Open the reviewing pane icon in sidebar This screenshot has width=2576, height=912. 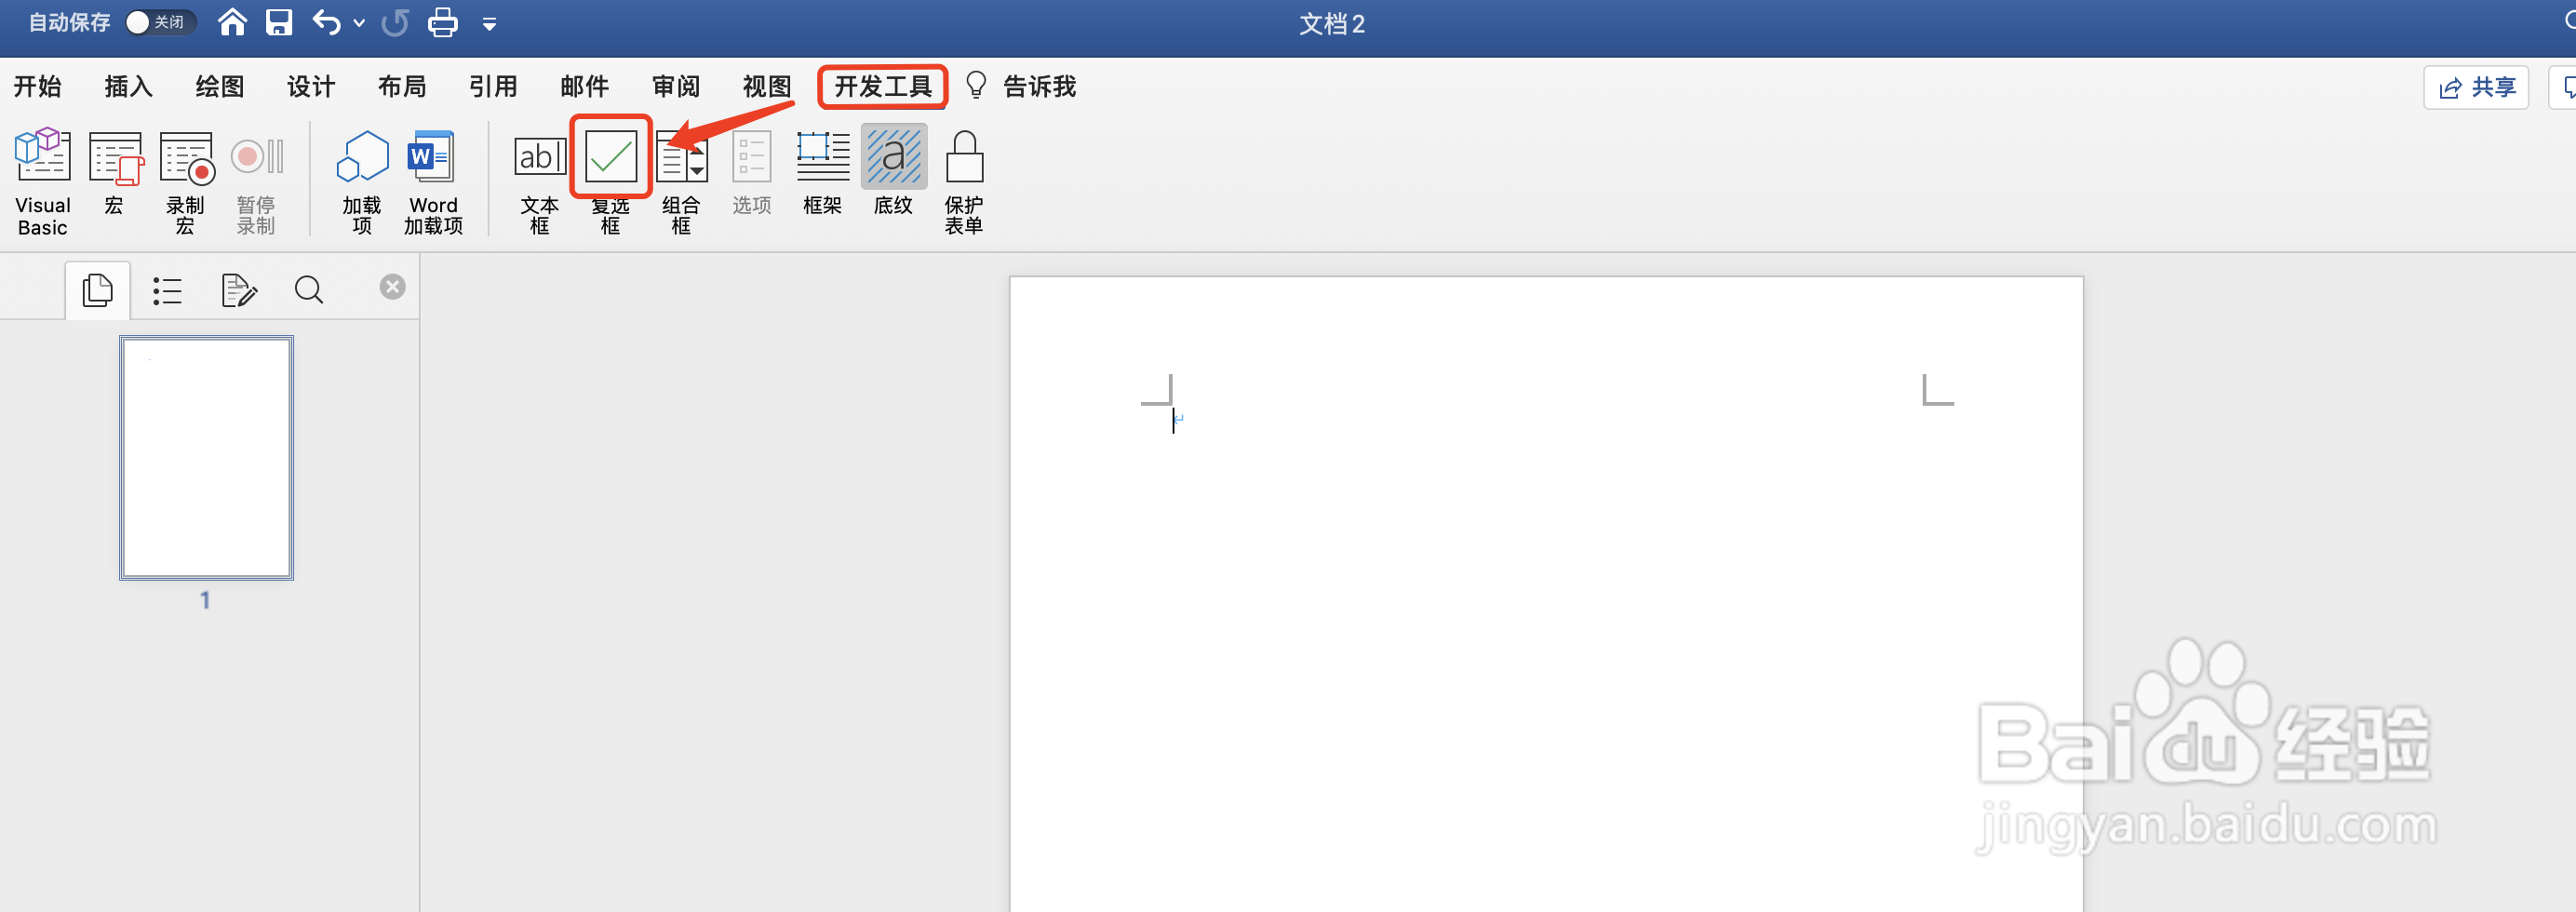[x=238, y=291]
